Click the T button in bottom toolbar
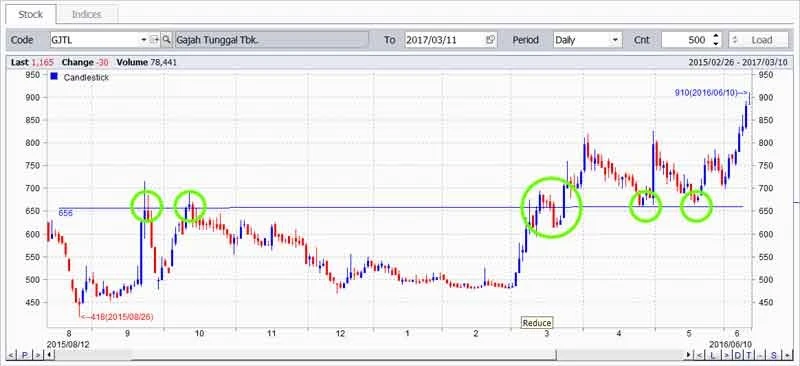This screenshot has height=366, width=800. point(748,355)
